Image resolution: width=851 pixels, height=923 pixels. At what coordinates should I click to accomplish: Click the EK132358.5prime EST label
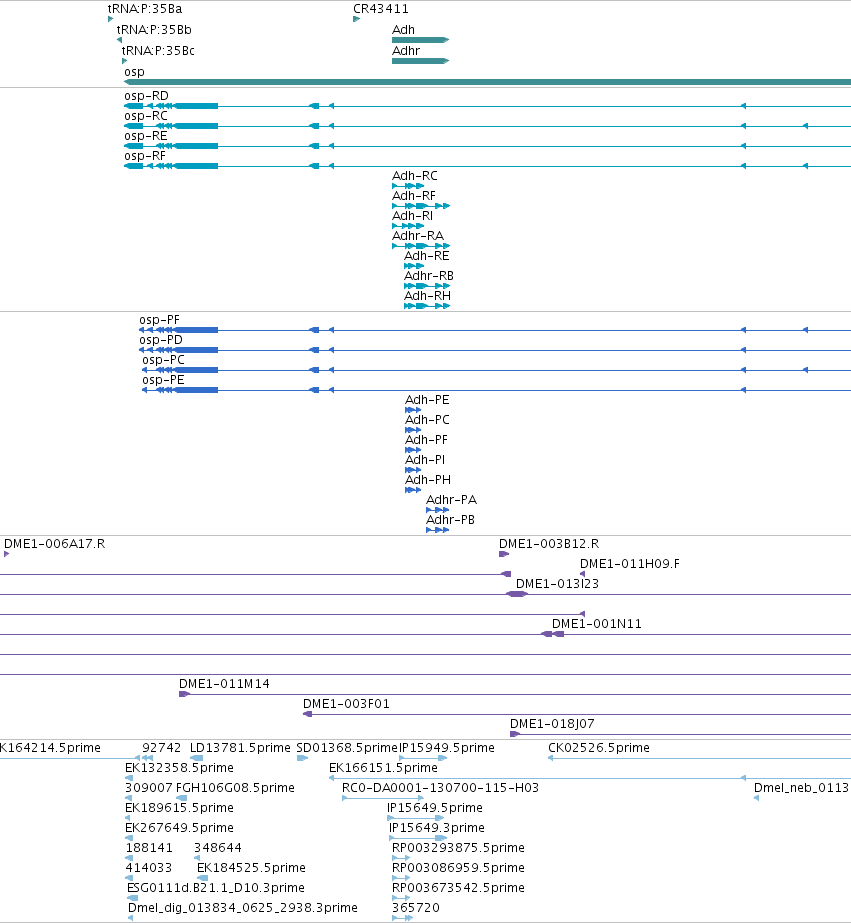pyautogui.click(x=179, y=768)
